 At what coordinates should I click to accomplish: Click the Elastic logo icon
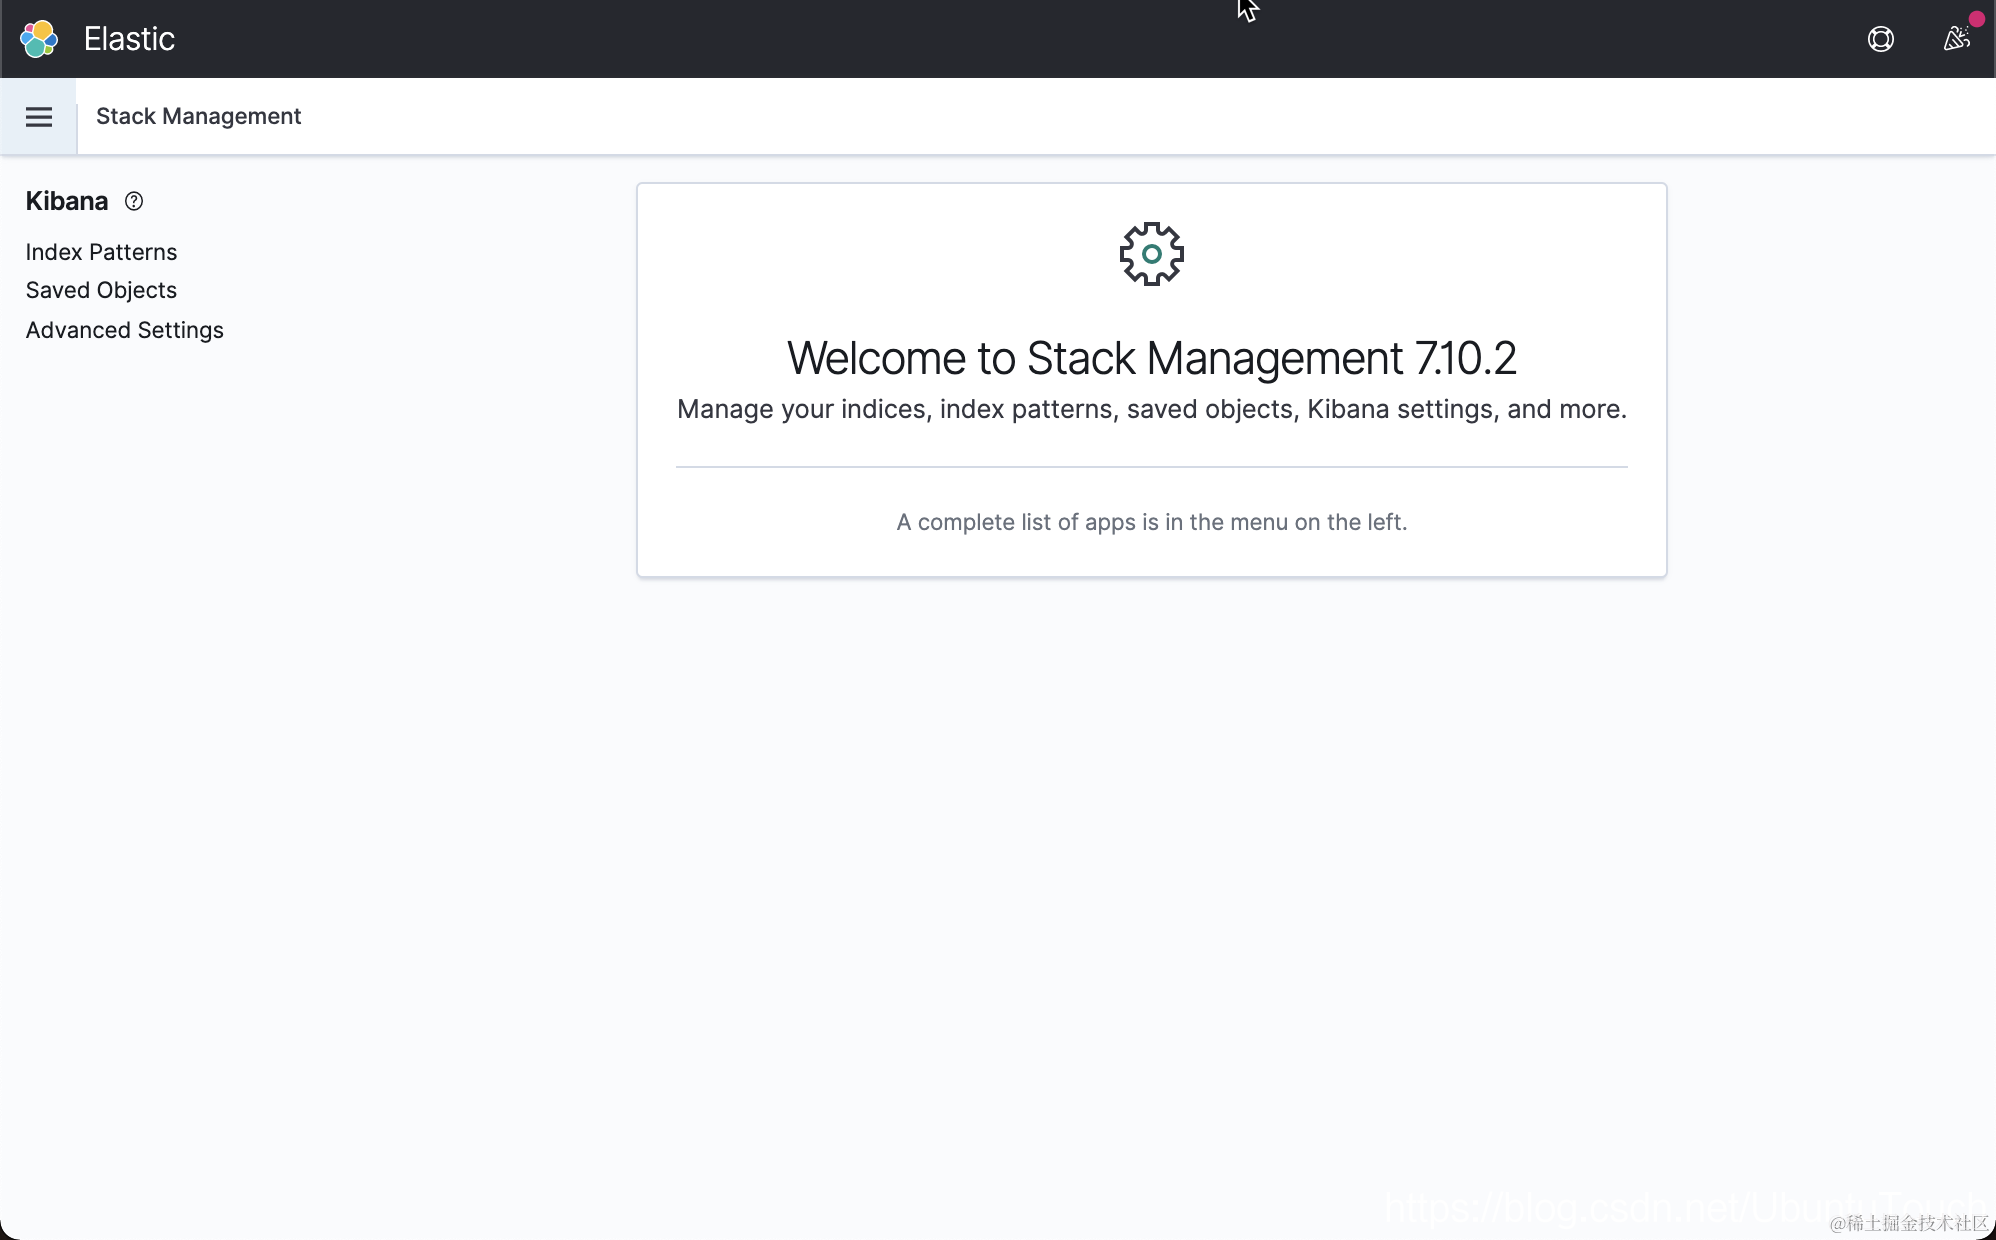tap(39, 39)
